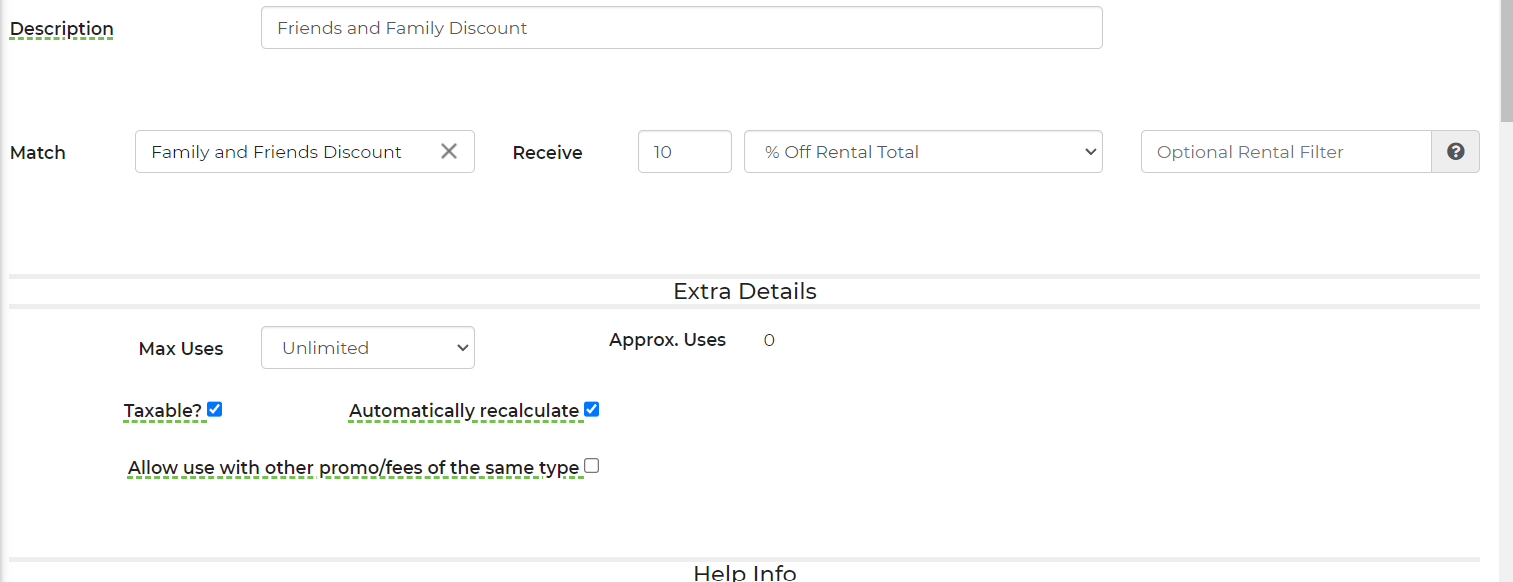Uncheck the Taxable checkbox
Viewport: 1513px width, 582px height.
[214, 409]
